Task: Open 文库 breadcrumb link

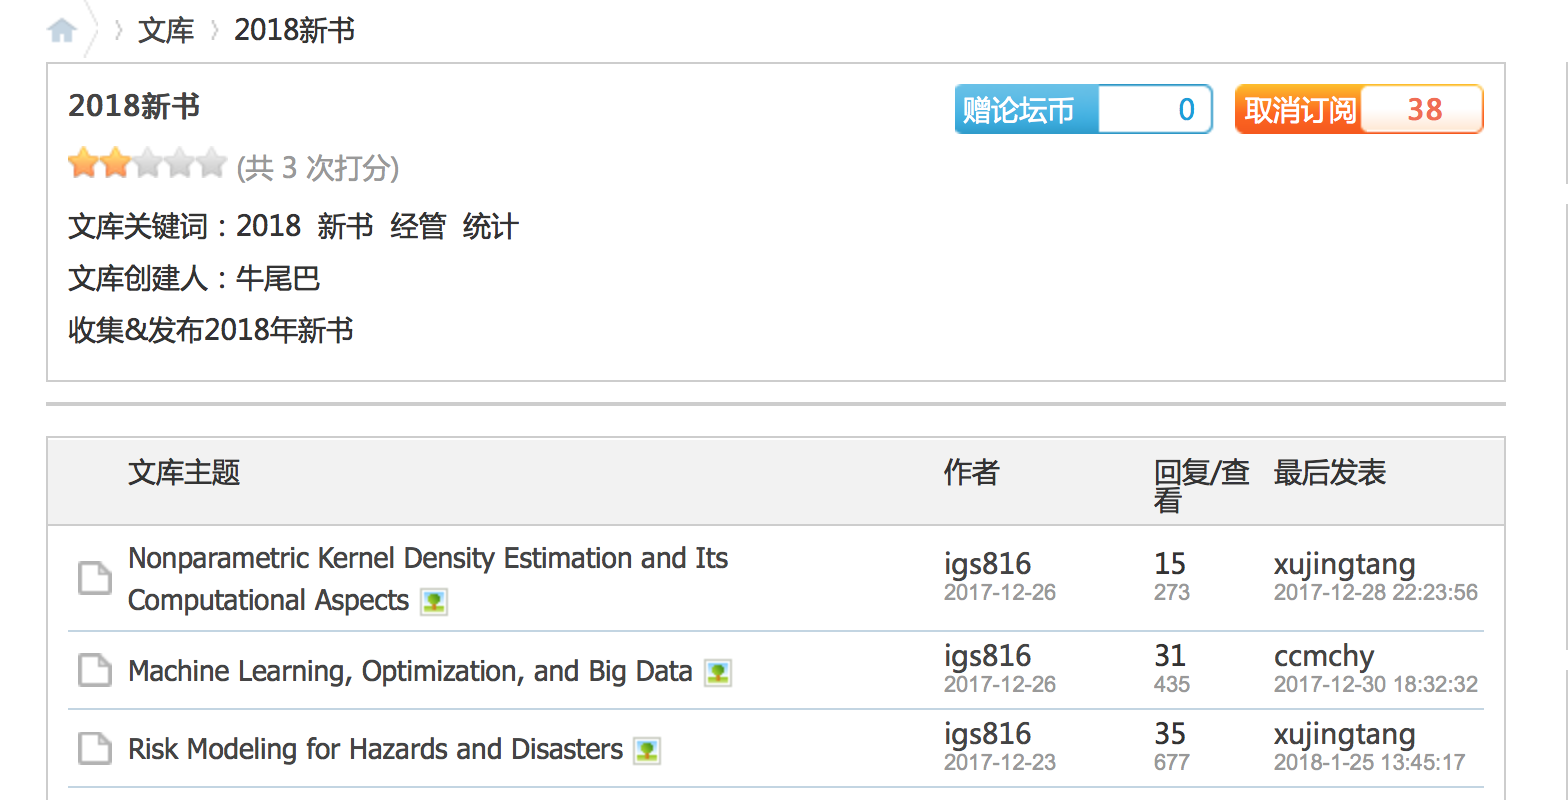Action: [166, 31]
